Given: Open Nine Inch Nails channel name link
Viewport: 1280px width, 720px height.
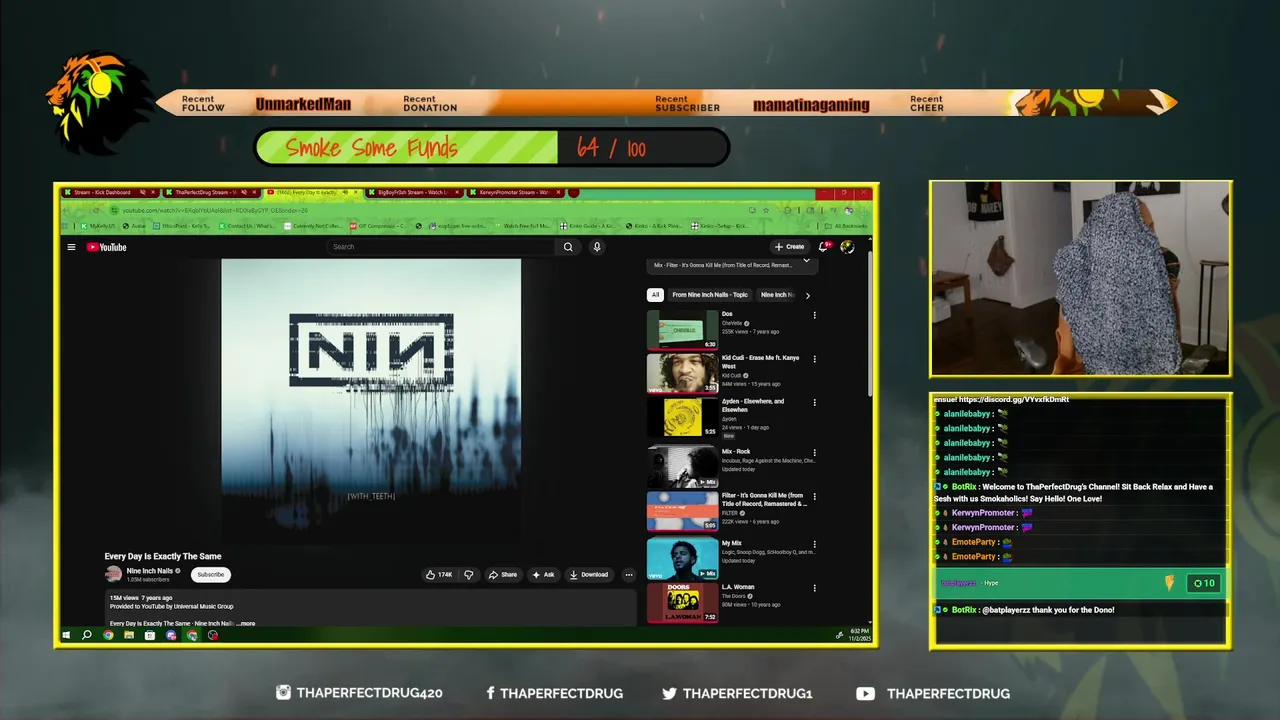Looking at the screenshot, I should tap(149, 571).
